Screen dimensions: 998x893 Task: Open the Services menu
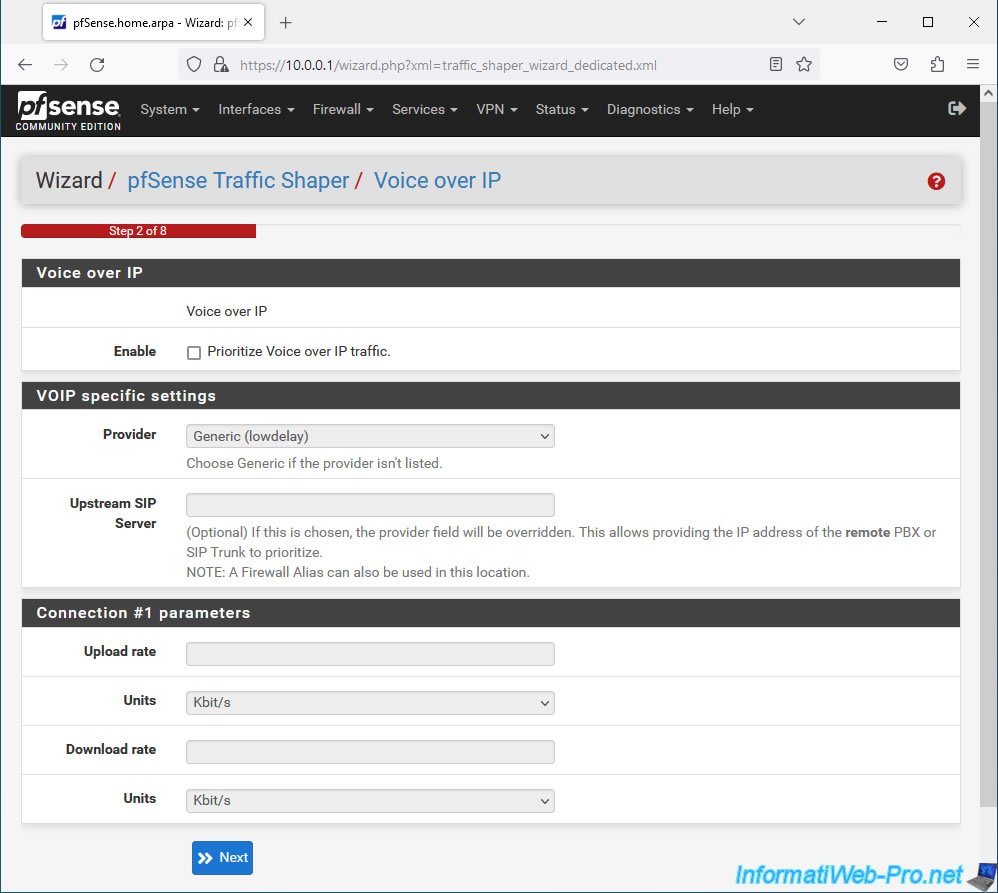coord(425,109)
